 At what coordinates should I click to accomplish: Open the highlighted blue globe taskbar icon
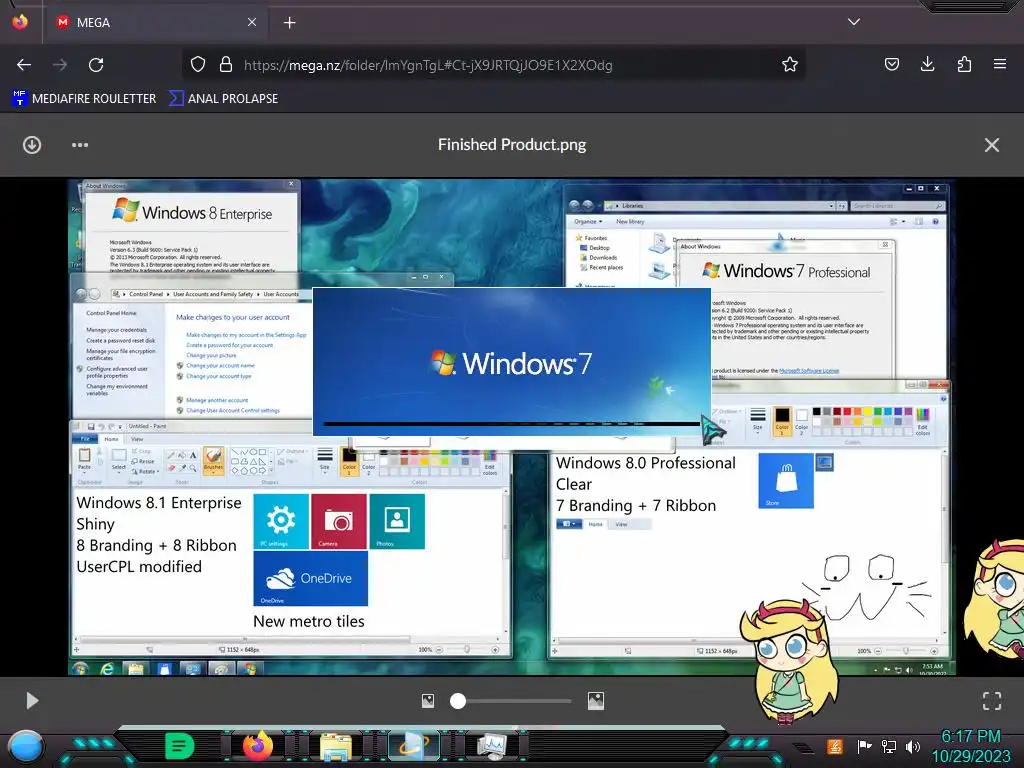click(x=414, y=746)
